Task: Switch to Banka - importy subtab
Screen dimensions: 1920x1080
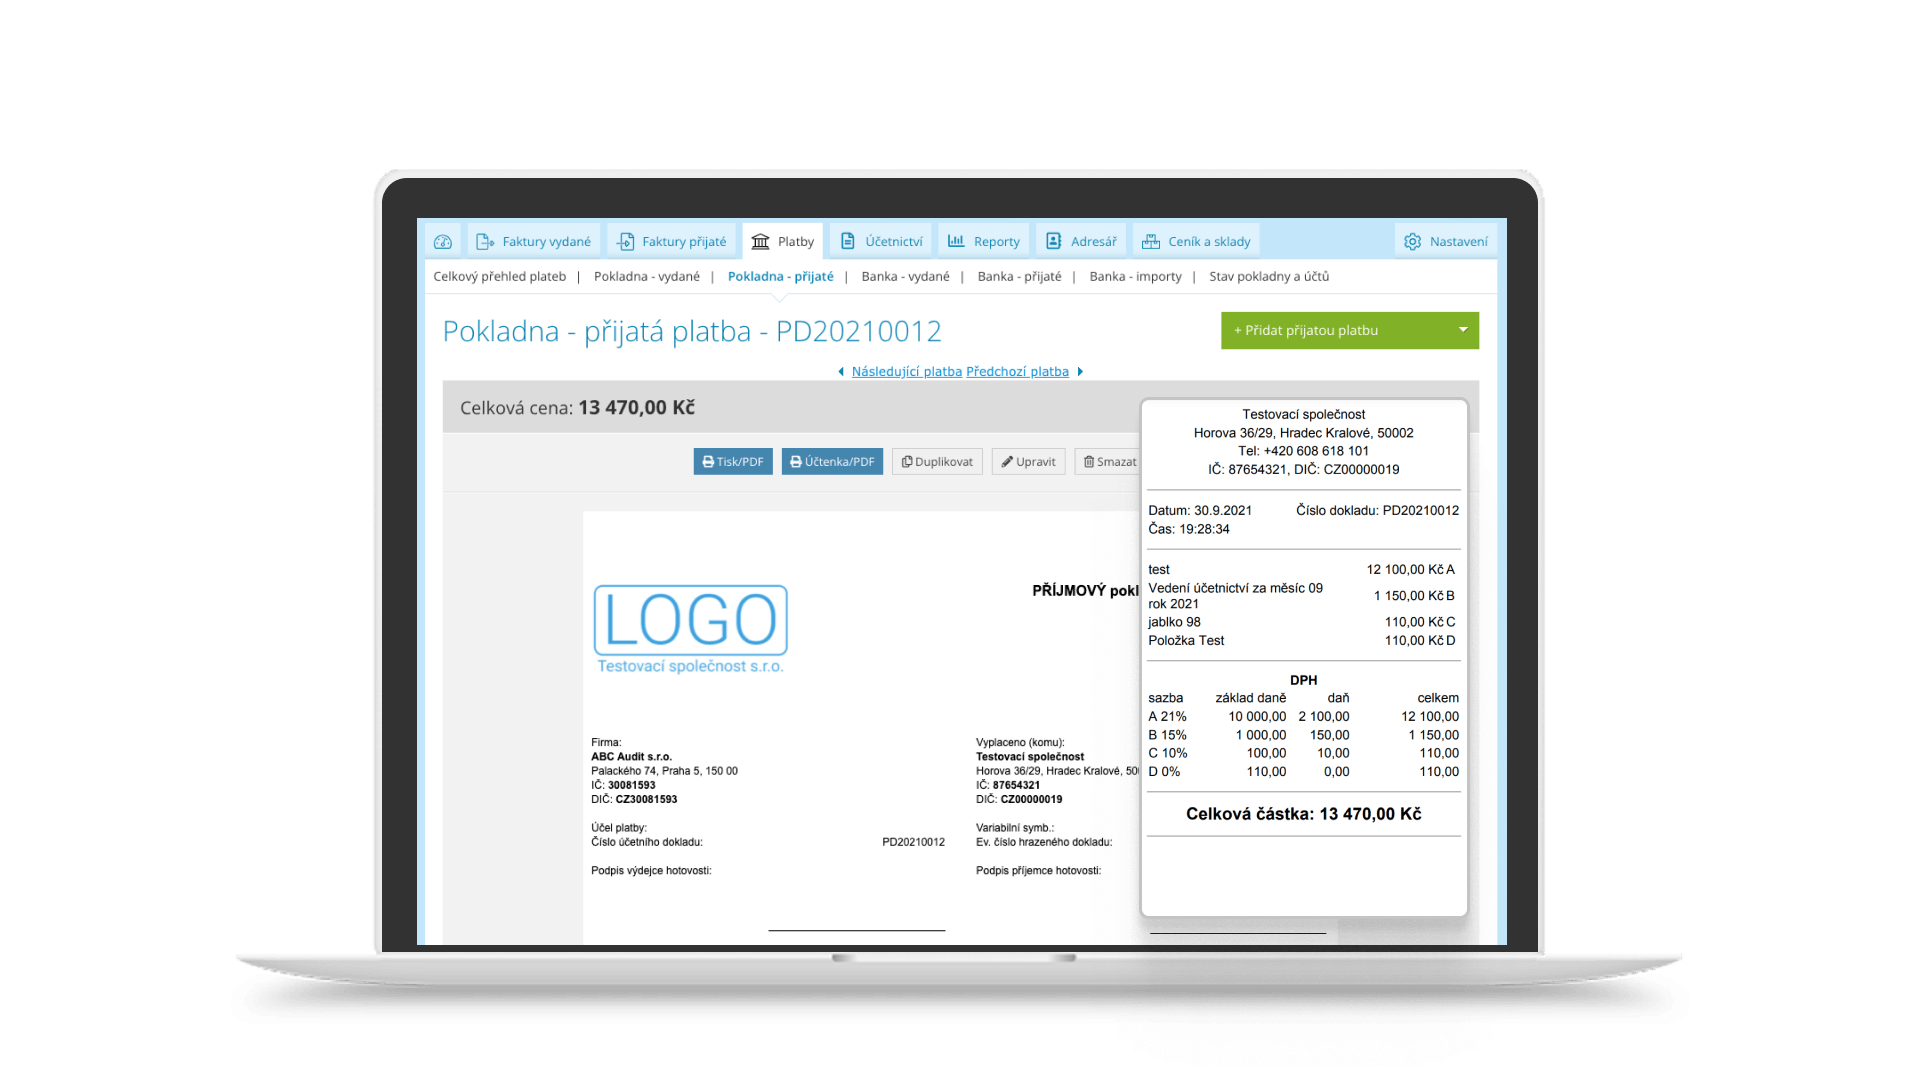Action: click(x=1135, y=277)
